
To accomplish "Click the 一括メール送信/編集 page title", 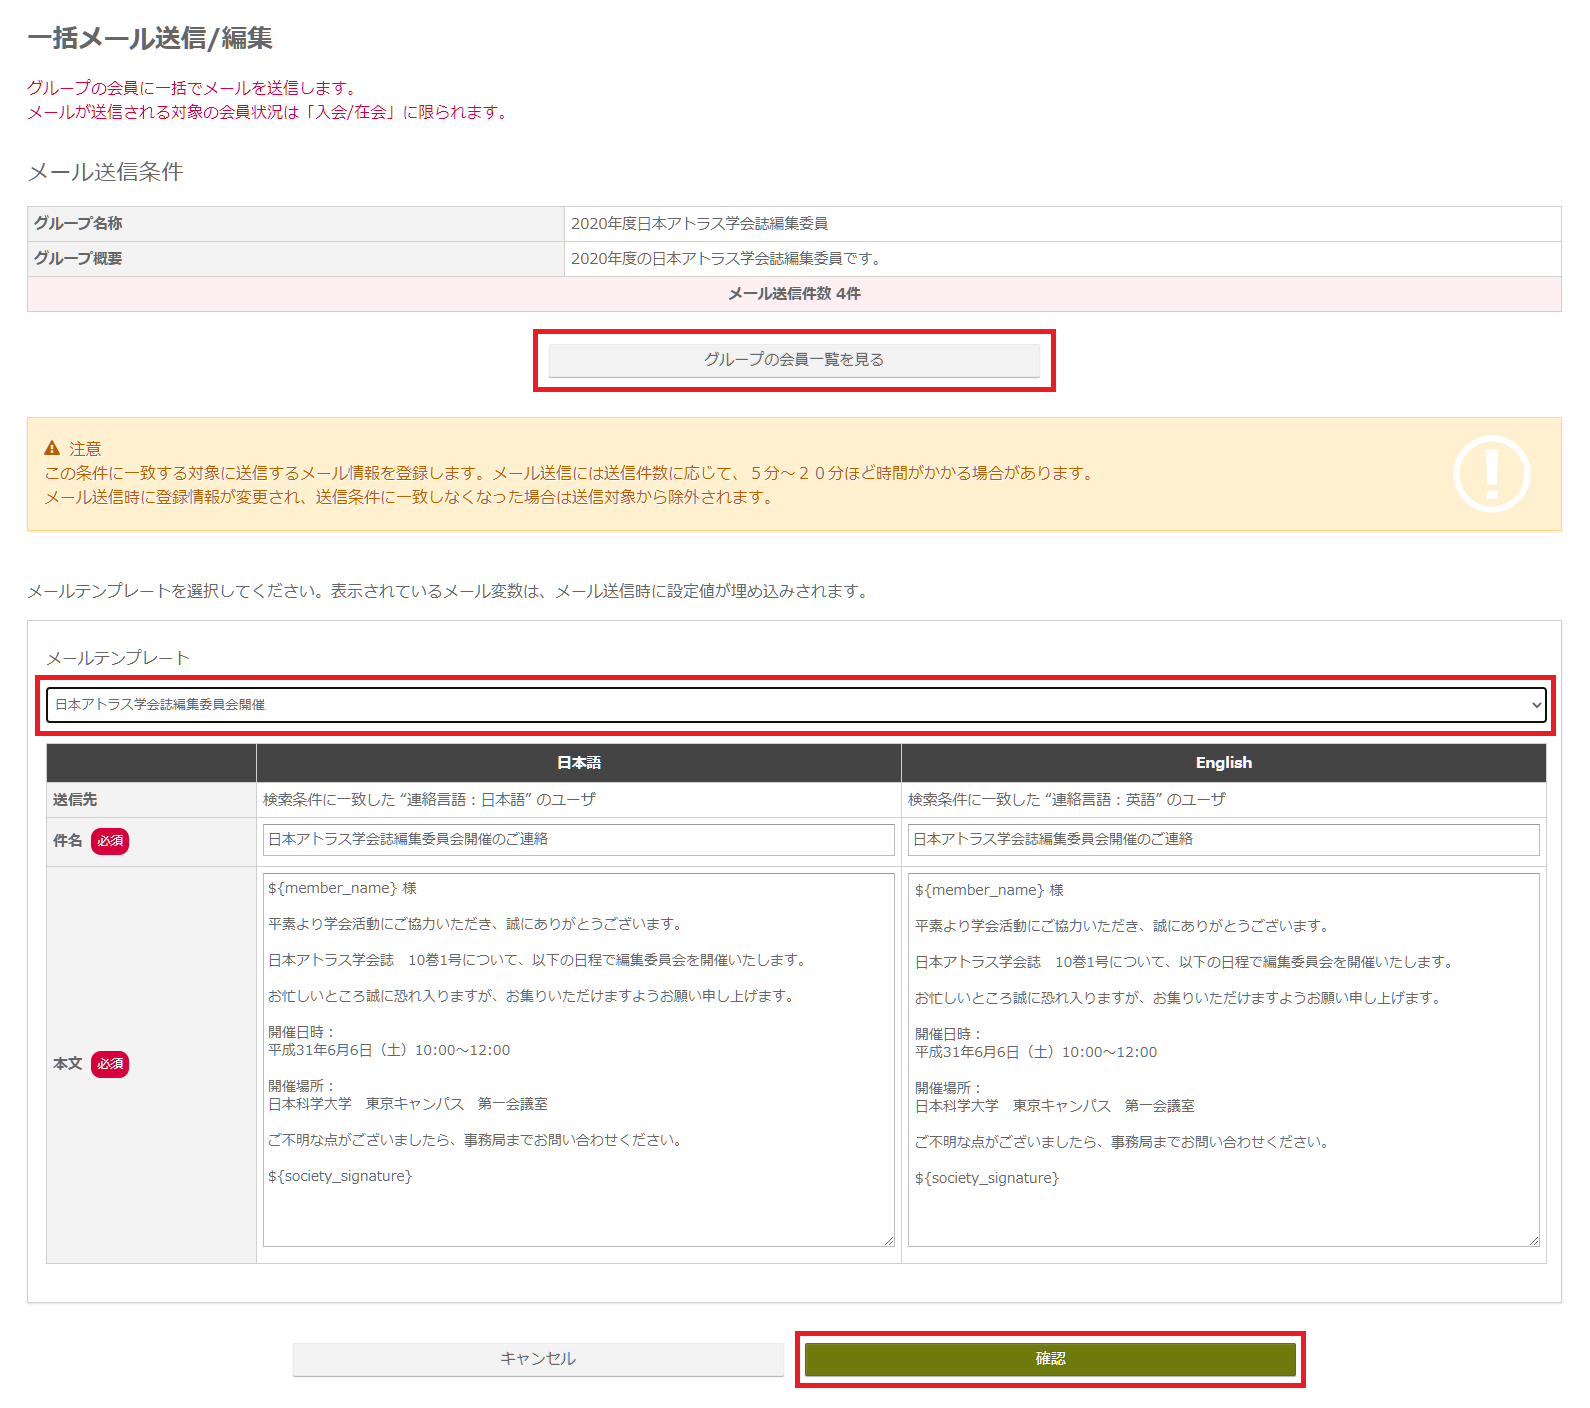I will [150, 38].
